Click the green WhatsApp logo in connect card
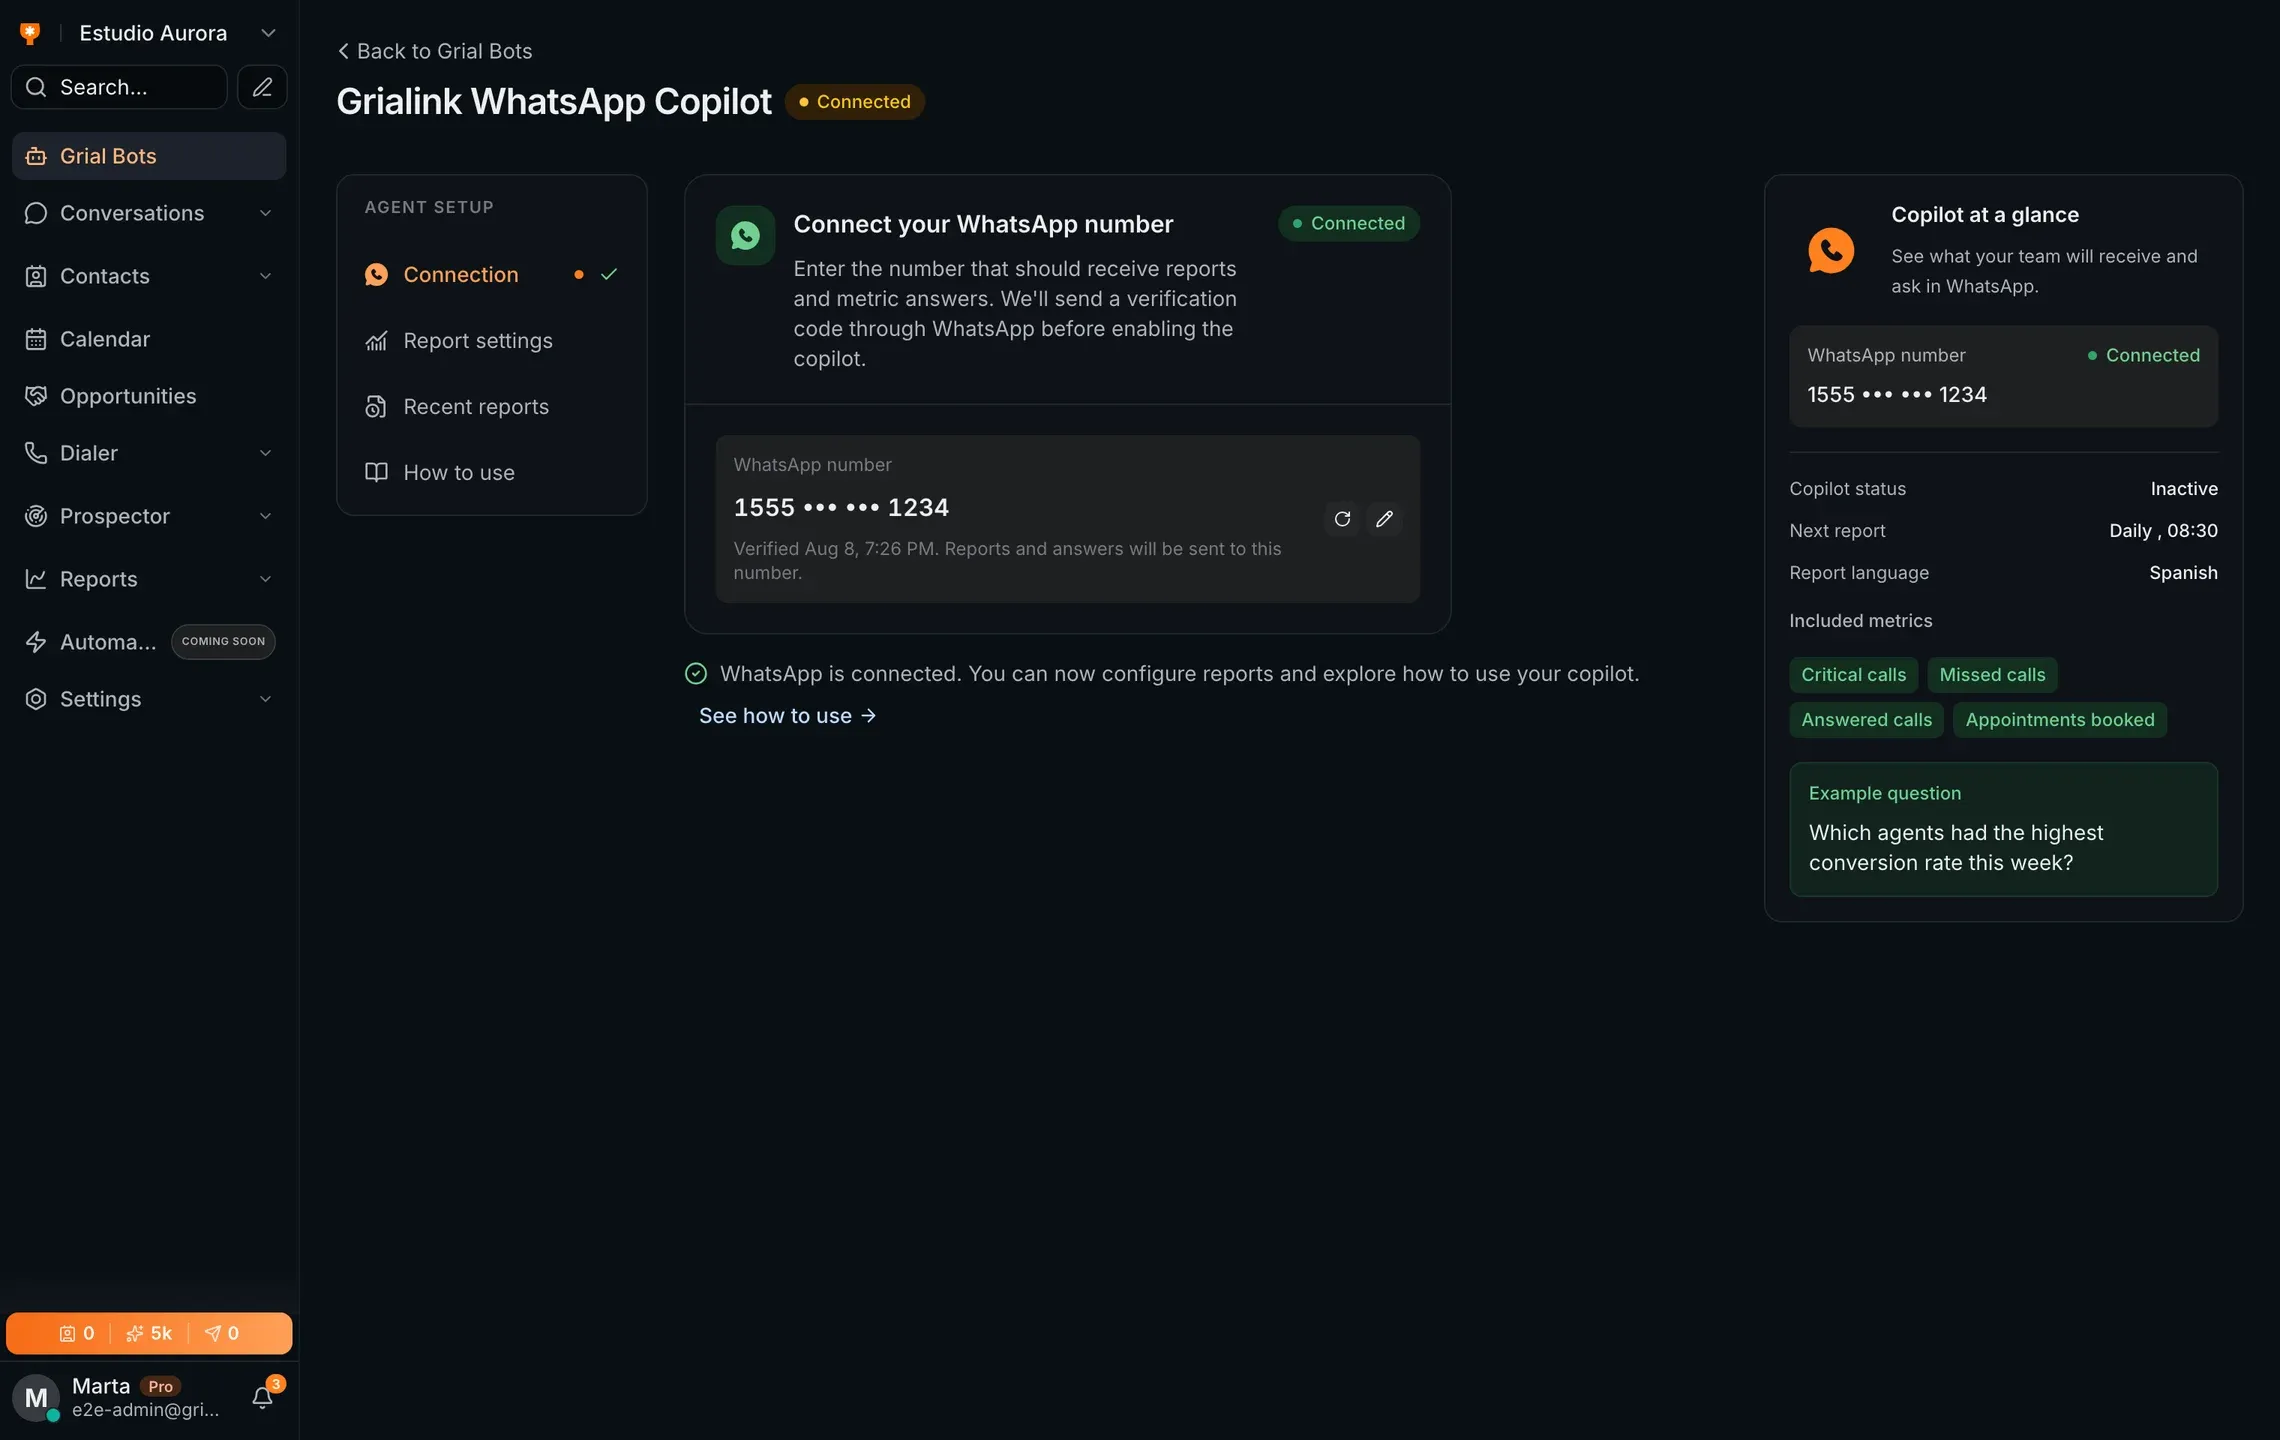The image size is (2280, 1440). click(x=745, y=236)
